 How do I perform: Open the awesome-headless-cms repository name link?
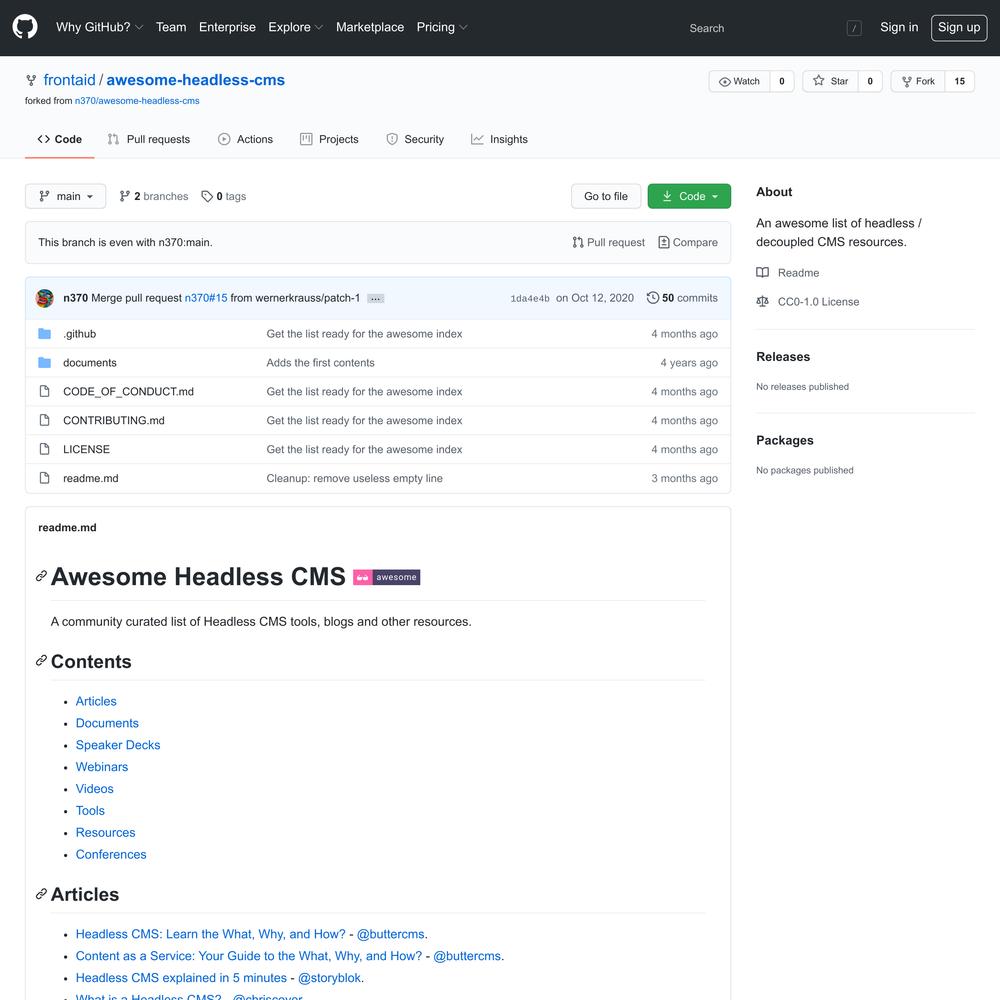tap(196, 80)
